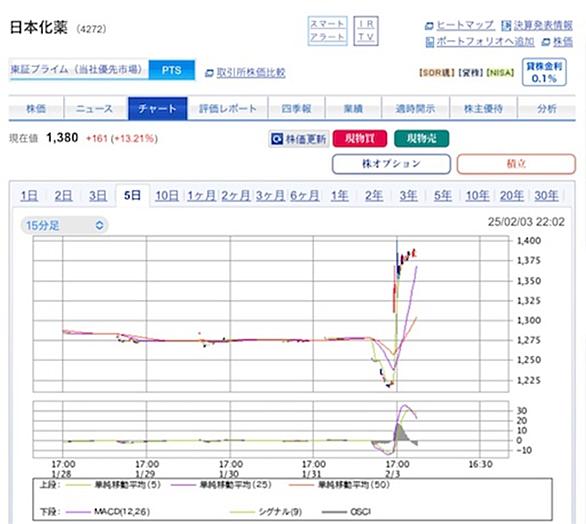Select the 2ヶ月 chart period
Viewport: 586px width, 524px height.
(x=236, y=195)
